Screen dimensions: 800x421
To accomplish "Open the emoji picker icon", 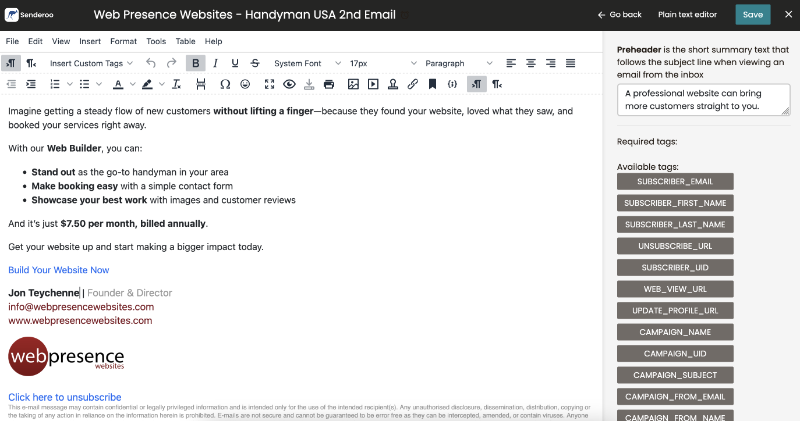I will (x=246, y=84).
